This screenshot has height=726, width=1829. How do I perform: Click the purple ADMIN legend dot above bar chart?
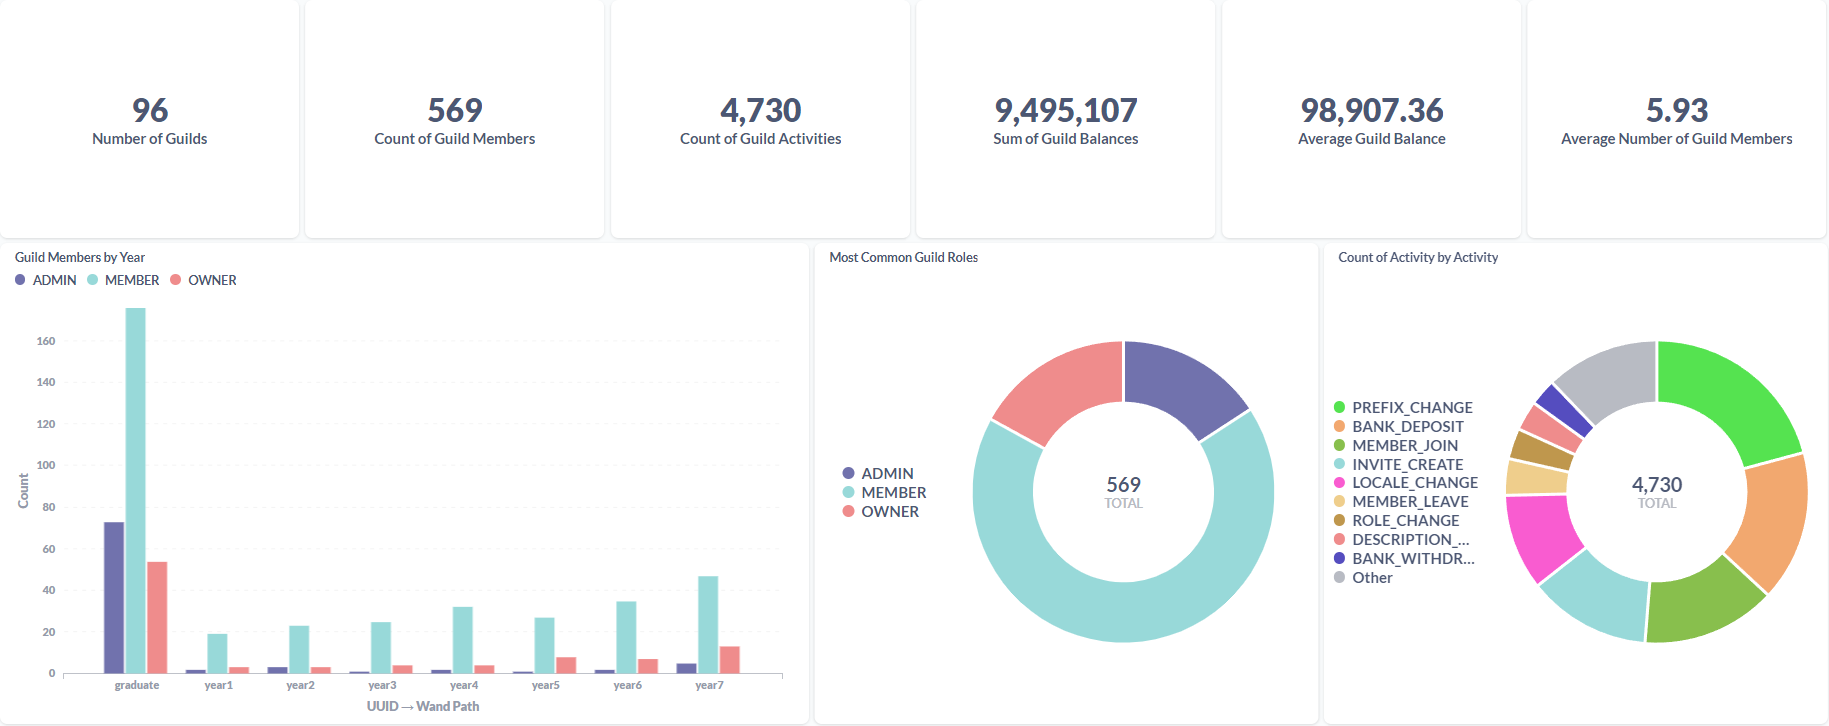20,280
